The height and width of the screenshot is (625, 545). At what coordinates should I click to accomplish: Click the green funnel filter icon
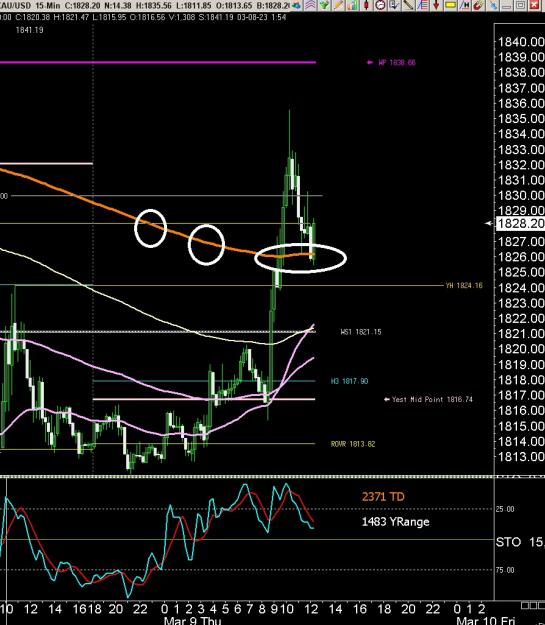pos(324,5)
